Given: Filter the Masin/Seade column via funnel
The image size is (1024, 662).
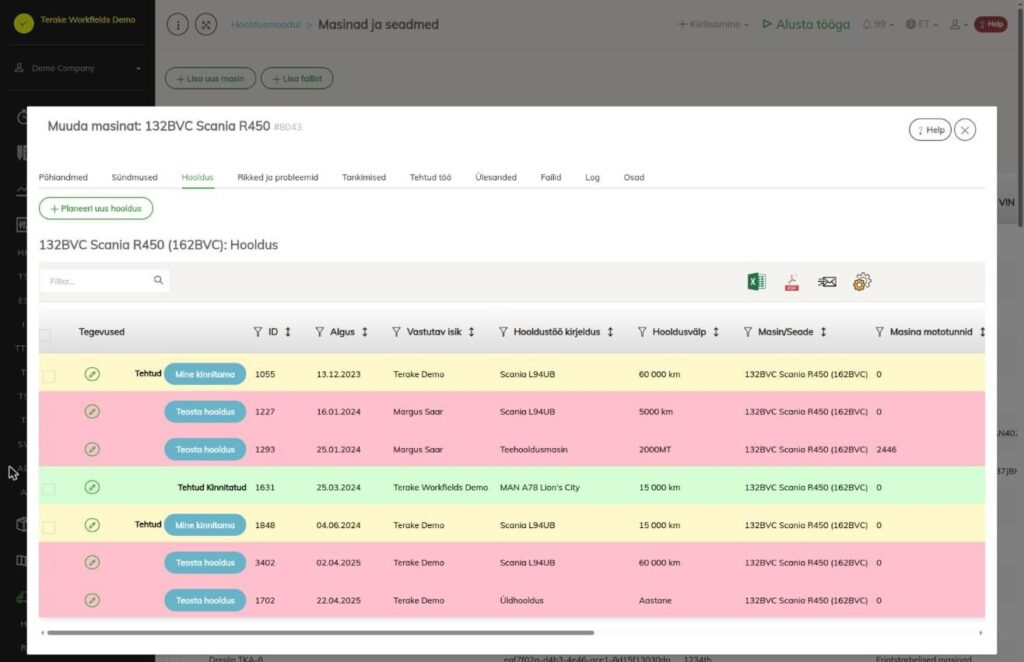Looking at the screenshot, I should click(x=748, y=332).
